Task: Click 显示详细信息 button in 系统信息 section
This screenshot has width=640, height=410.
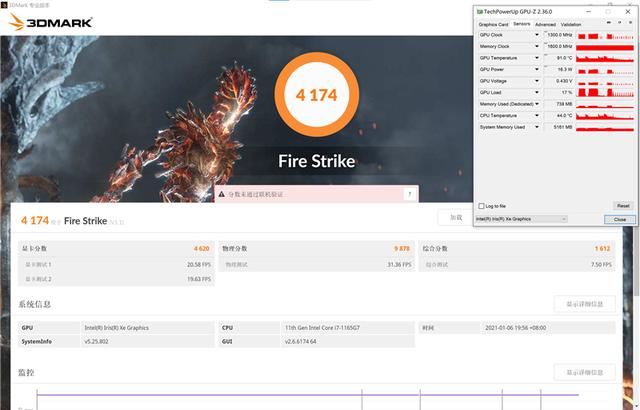Action: (x=584, y=304)
